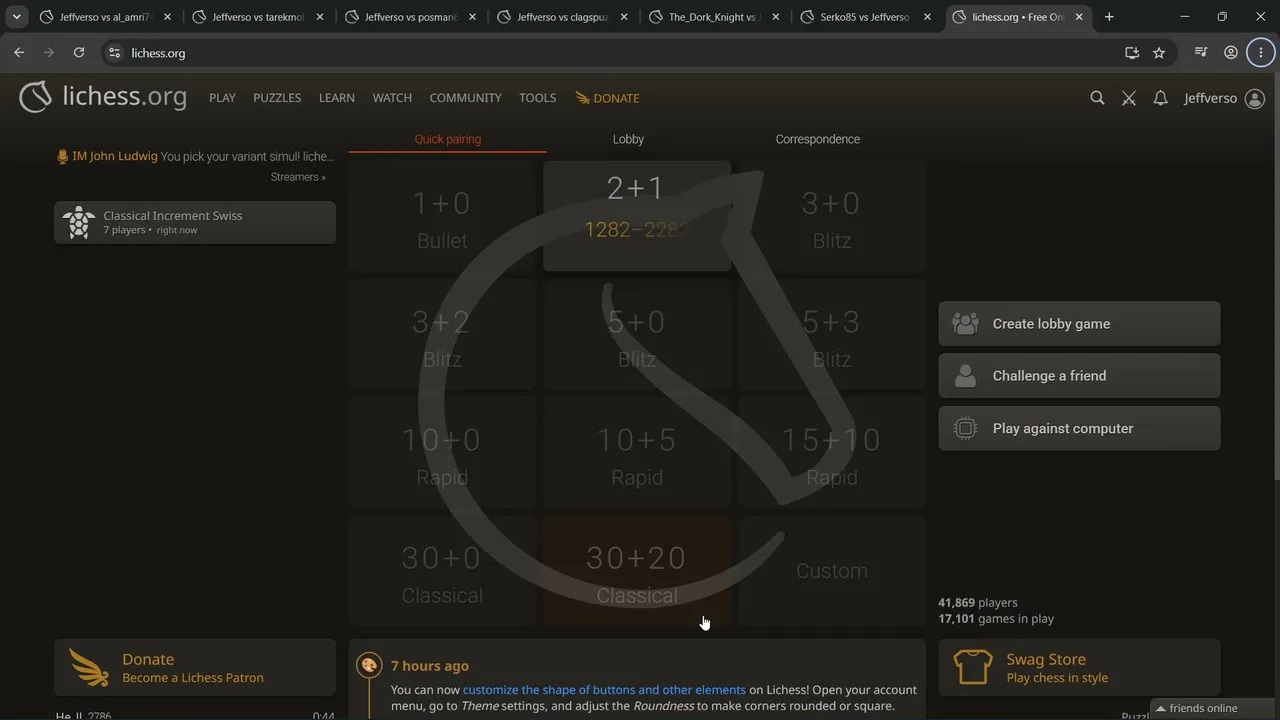Select the 30+0 Classical pairing
Viewport: 1280px width, 720px height.
pyautogui.click(x=442, y=571)
